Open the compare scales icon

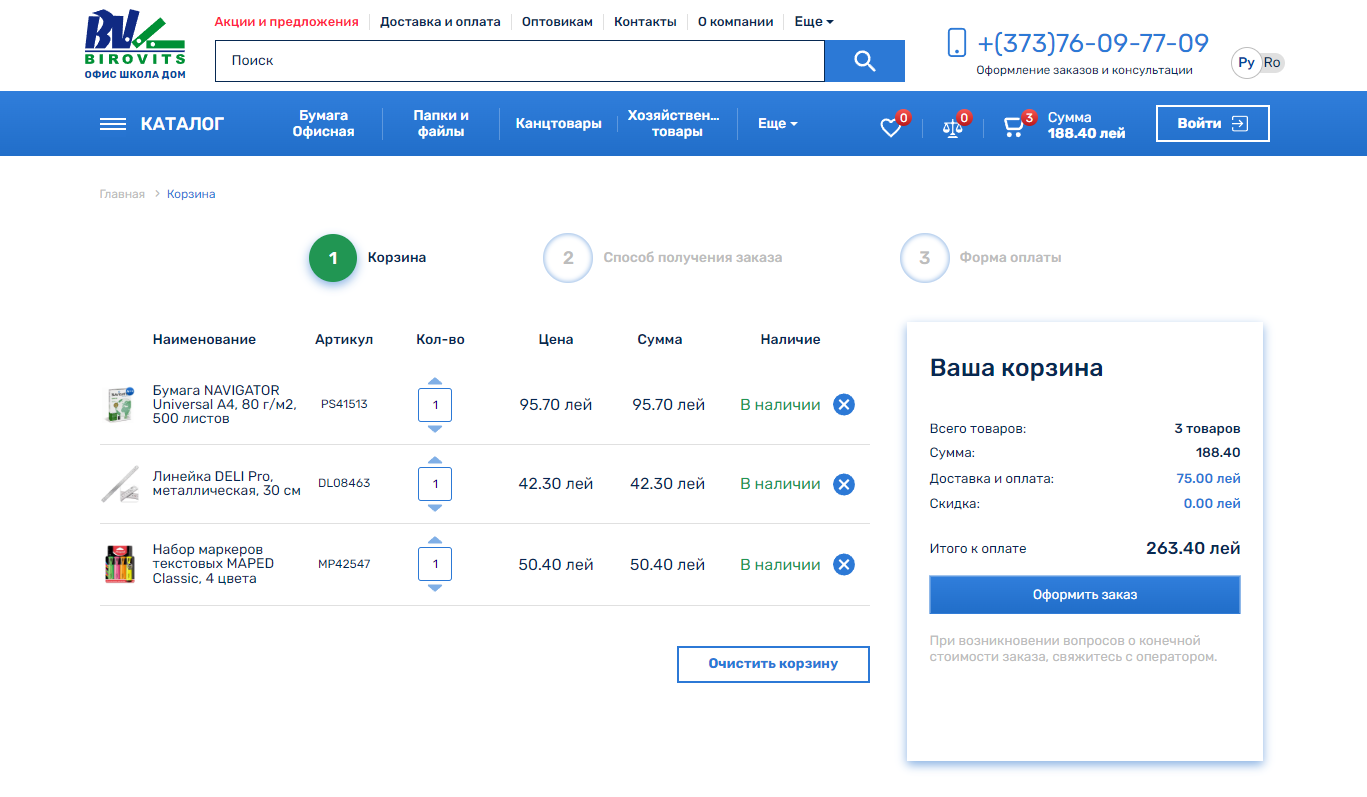coord(953,127)
